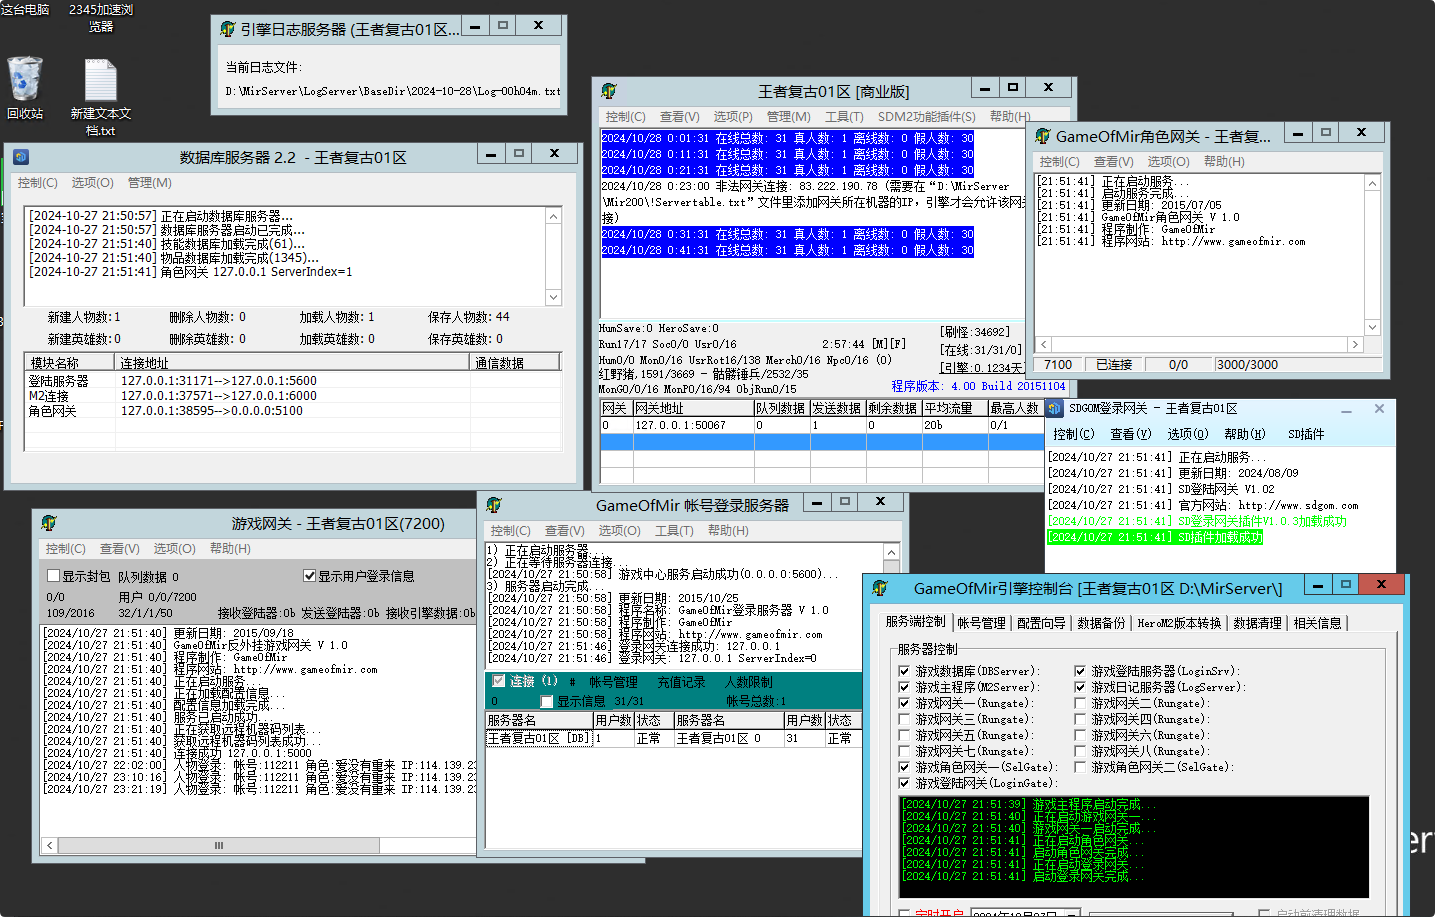Uncheck 游戏登陆服务器(LoginSrv) checkbox
1435x917 pixels.
tap(1080, 672)
